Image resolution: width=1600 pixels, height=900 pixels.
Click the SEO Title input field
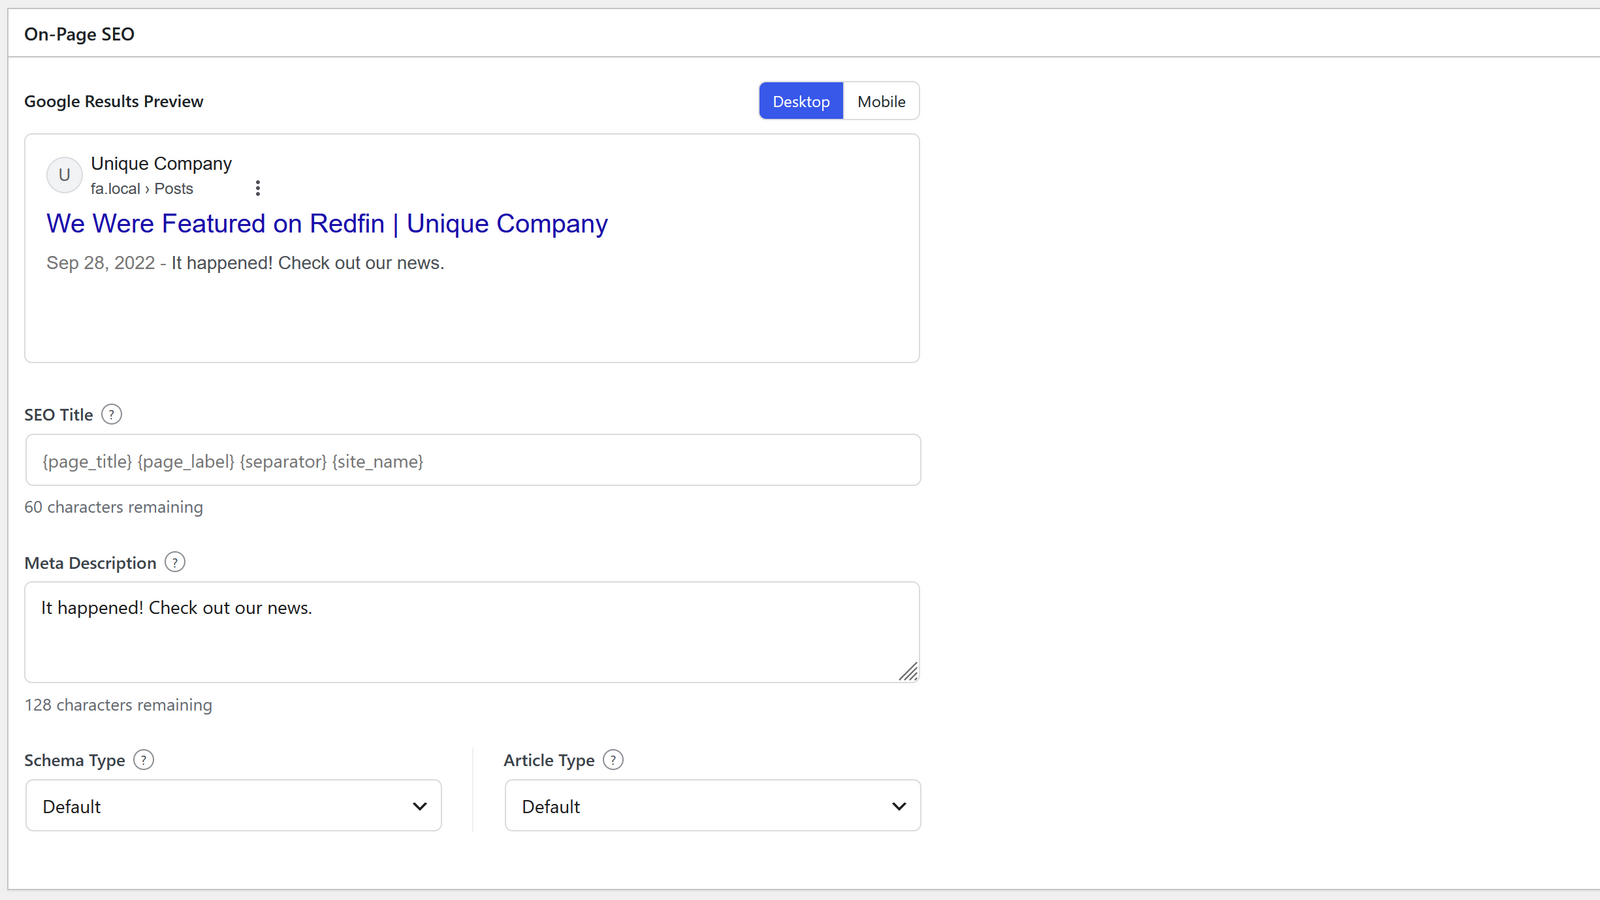point(472,460)
